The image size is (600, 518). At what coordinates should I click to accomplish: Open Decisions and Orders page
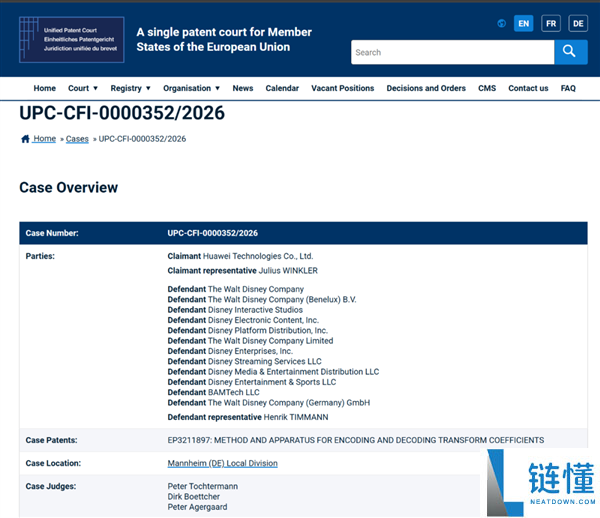pos(426,88)
